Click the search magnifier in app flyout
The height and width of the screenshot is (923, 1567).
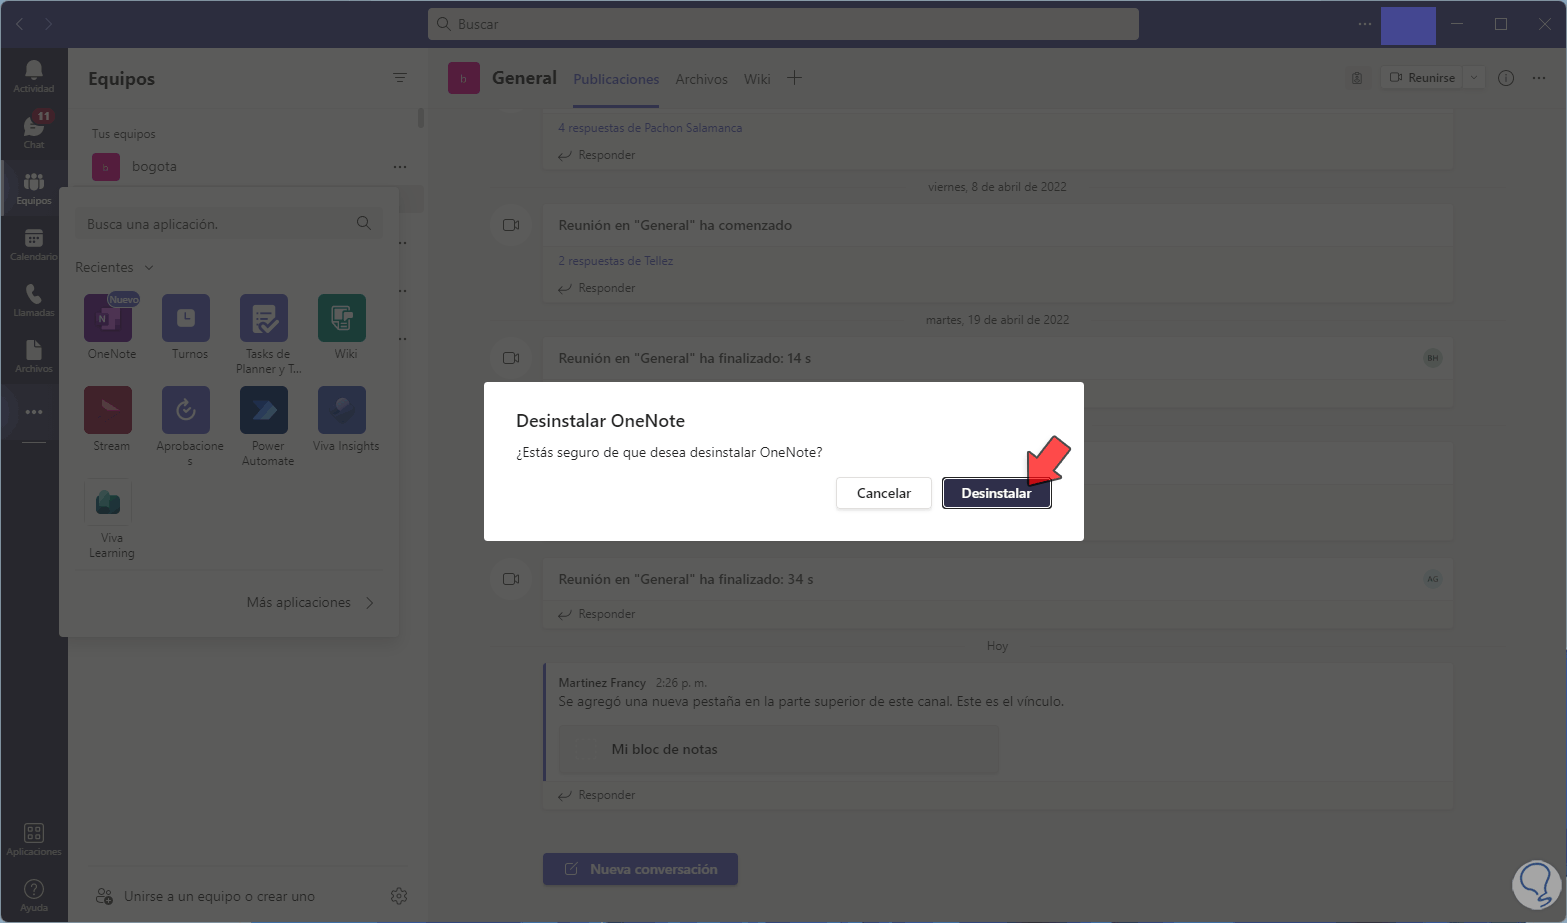[364, 223]
